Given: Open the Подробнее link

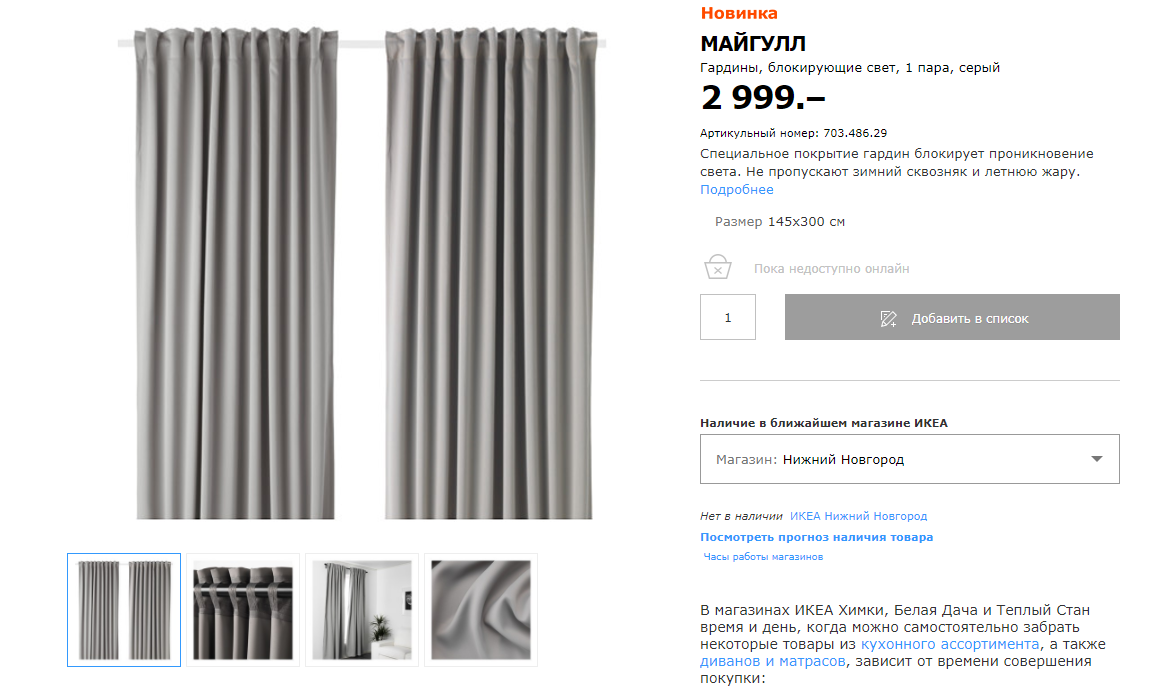Looking at the screenshot, I should (x=737, y=190).
